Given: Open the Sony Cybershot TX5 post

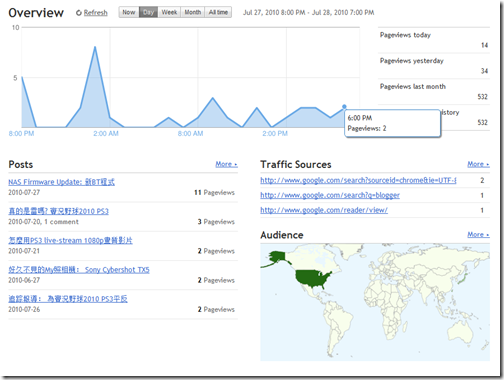Looking at the screenshot, I should 79,270.
